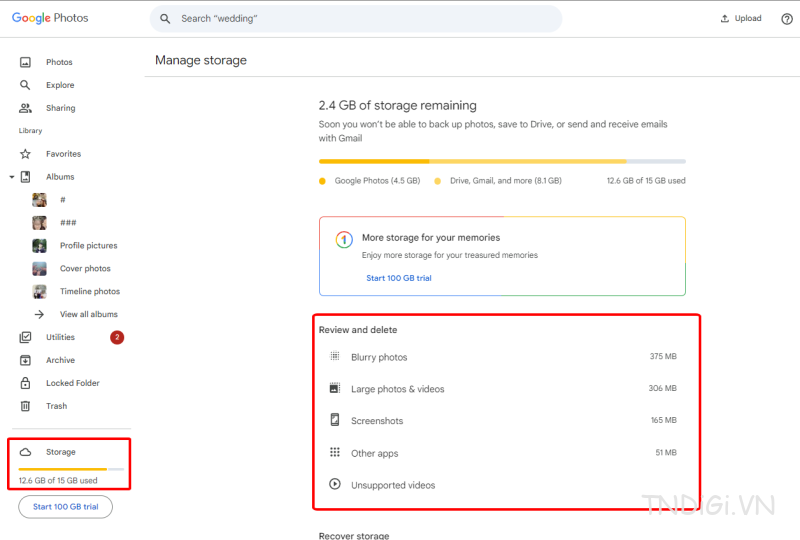
Task: Click the Albums book icon
Action: [25, 177]
